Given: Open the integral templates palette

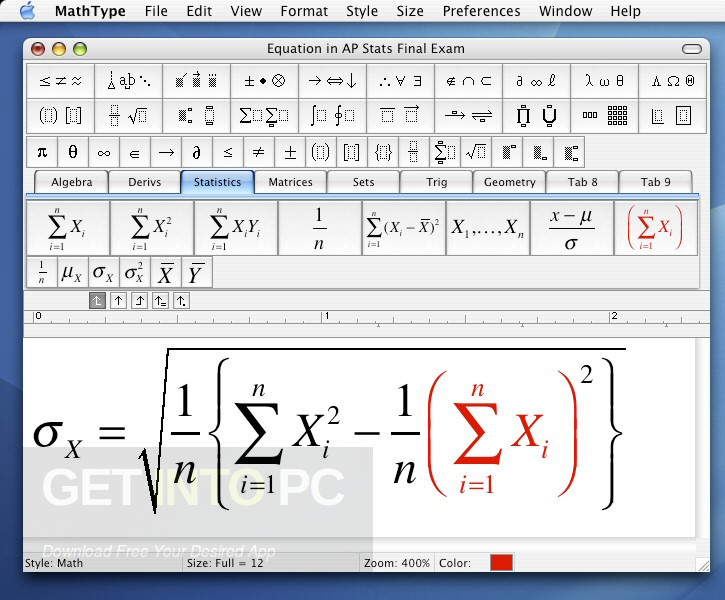Looking at the screenshot, I should tap(332, 116).
